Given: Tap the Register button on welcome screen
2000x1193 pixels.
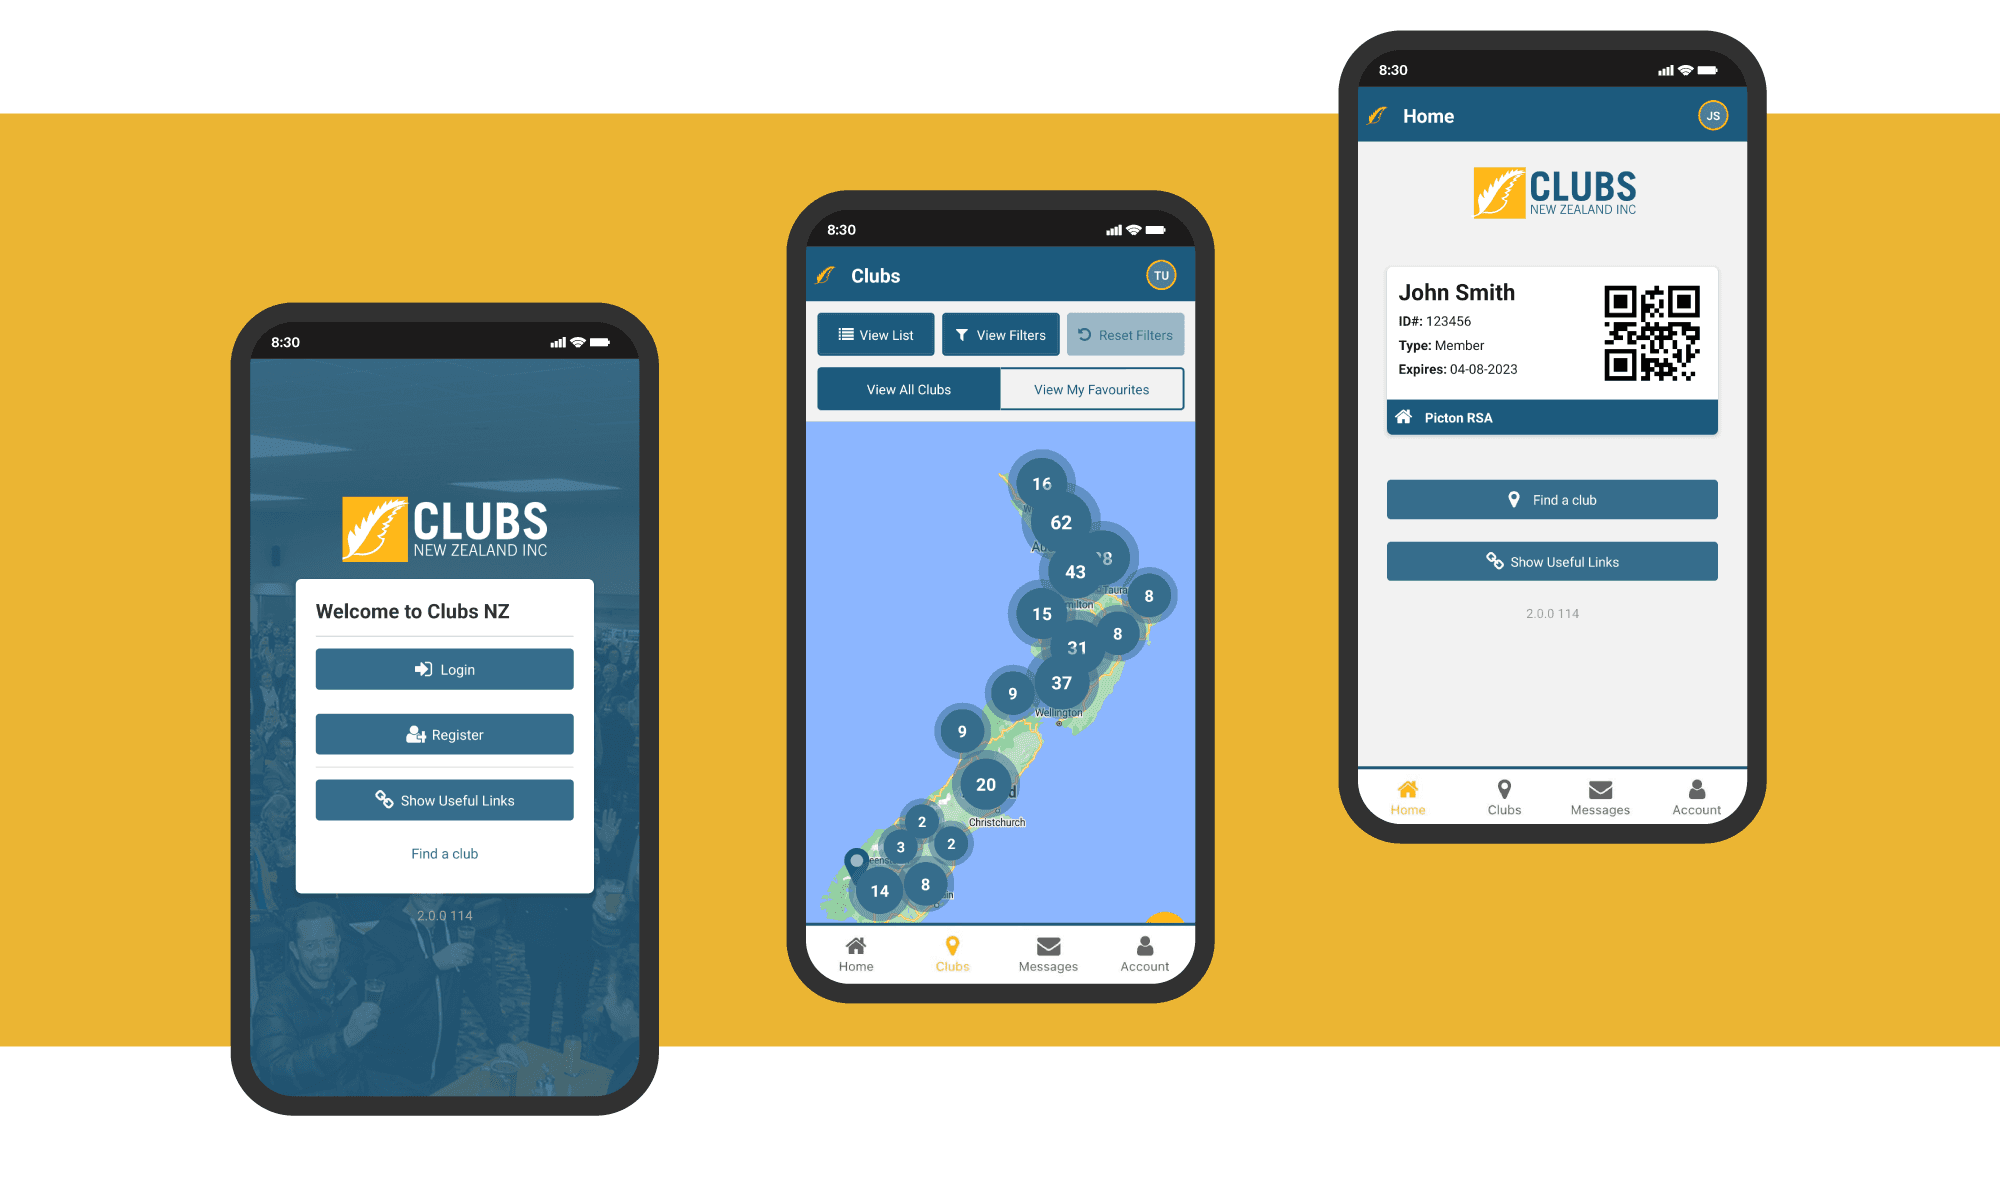Looking at the screenshot, I should coord(444,734).
